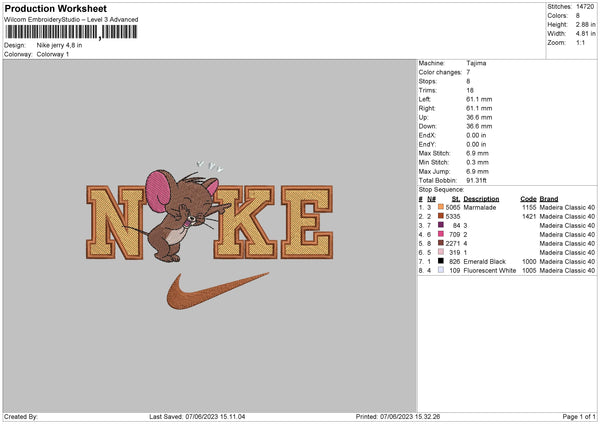Click the Stitches count 14720
The image size is (600, 424).
(585, 7)
